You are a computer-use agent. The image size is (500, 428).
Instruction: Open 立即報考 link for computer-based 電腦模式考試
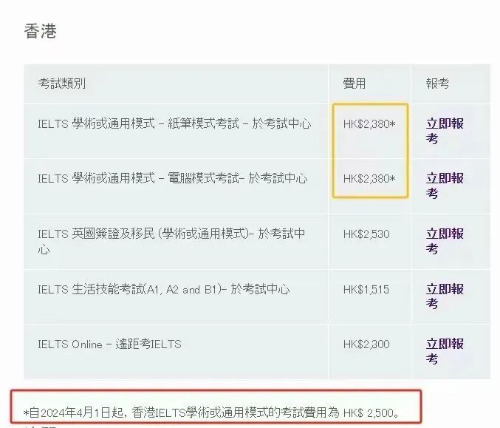coord(445,186)
